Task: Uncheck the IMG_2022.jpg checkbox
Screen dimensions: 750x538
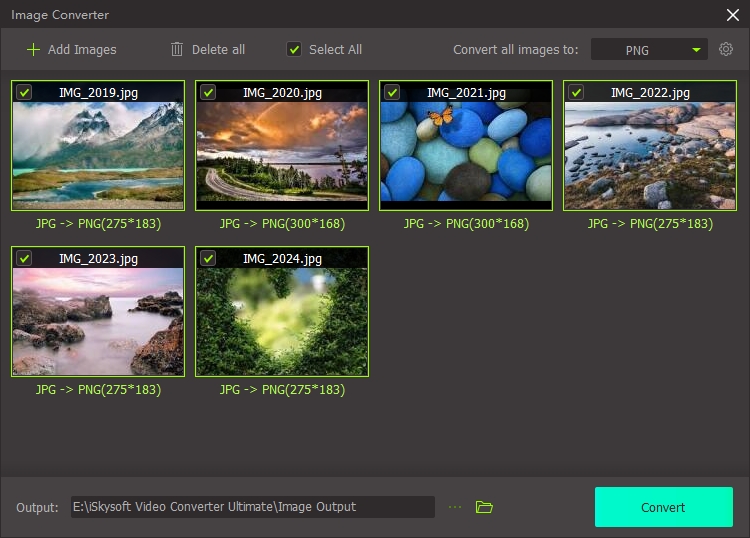Action: click(576, 92)
